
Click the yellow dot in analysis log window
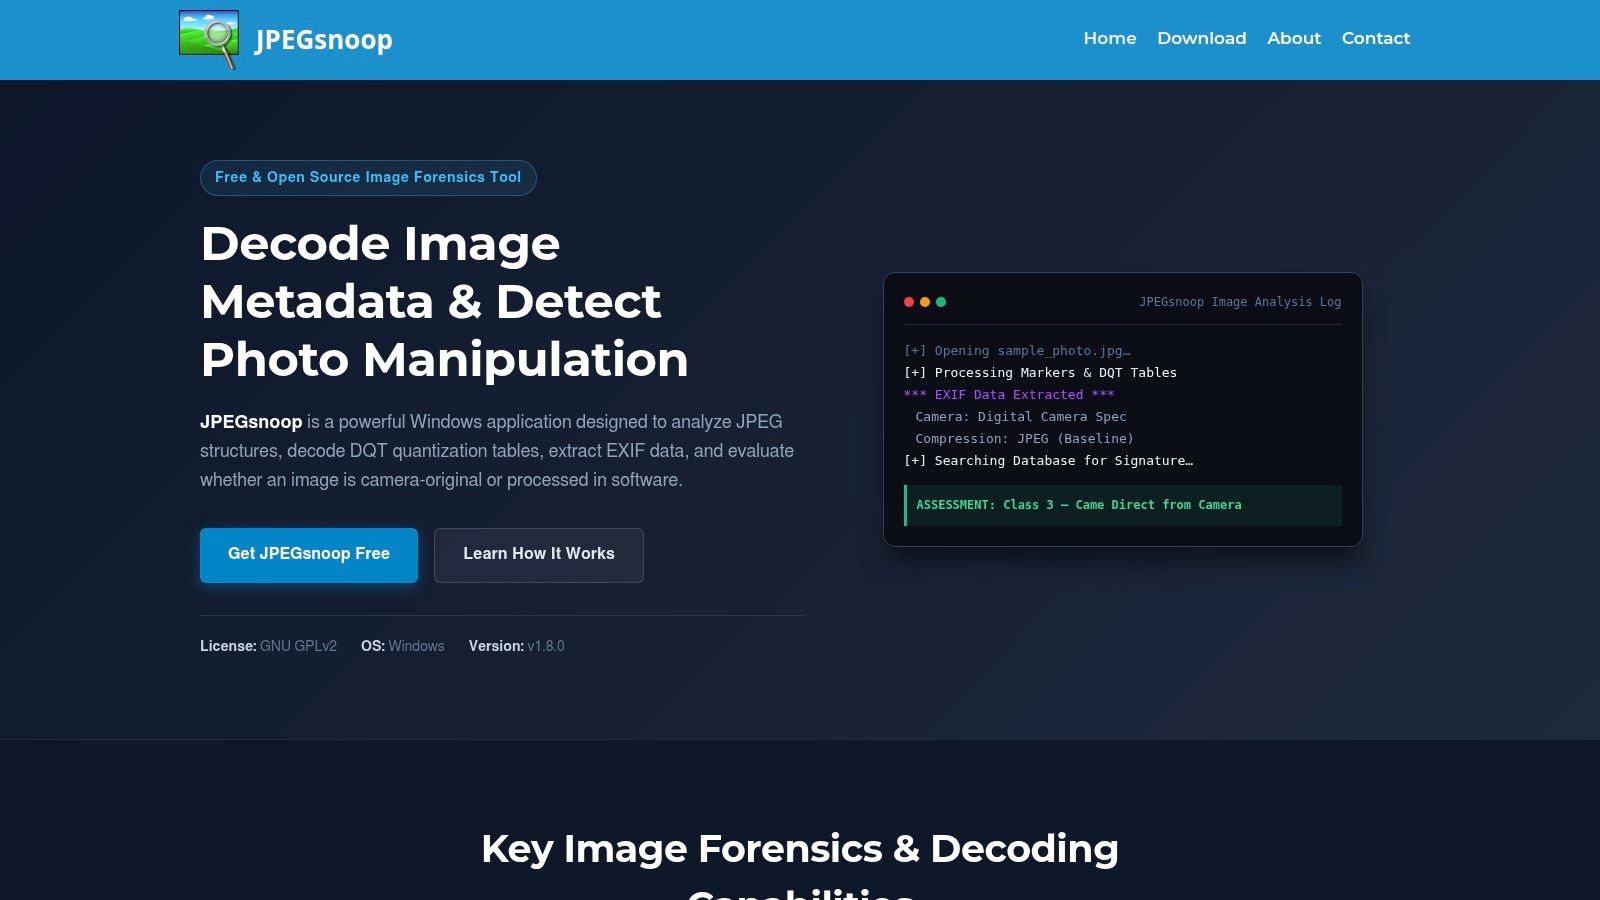tap(925, 302)
